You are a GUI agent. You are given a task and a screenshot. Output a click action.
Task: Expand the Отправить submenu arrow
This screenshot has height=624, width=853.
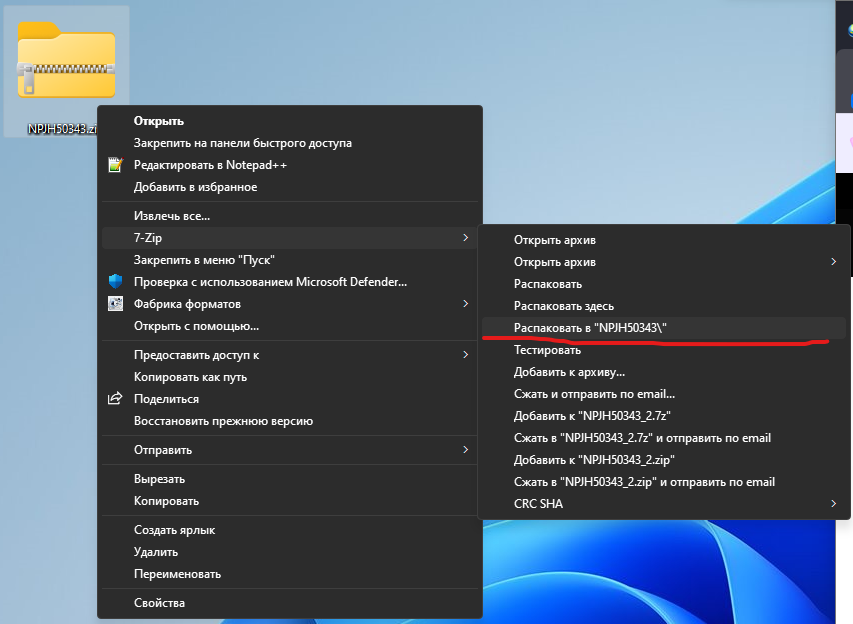click(465, 450)
